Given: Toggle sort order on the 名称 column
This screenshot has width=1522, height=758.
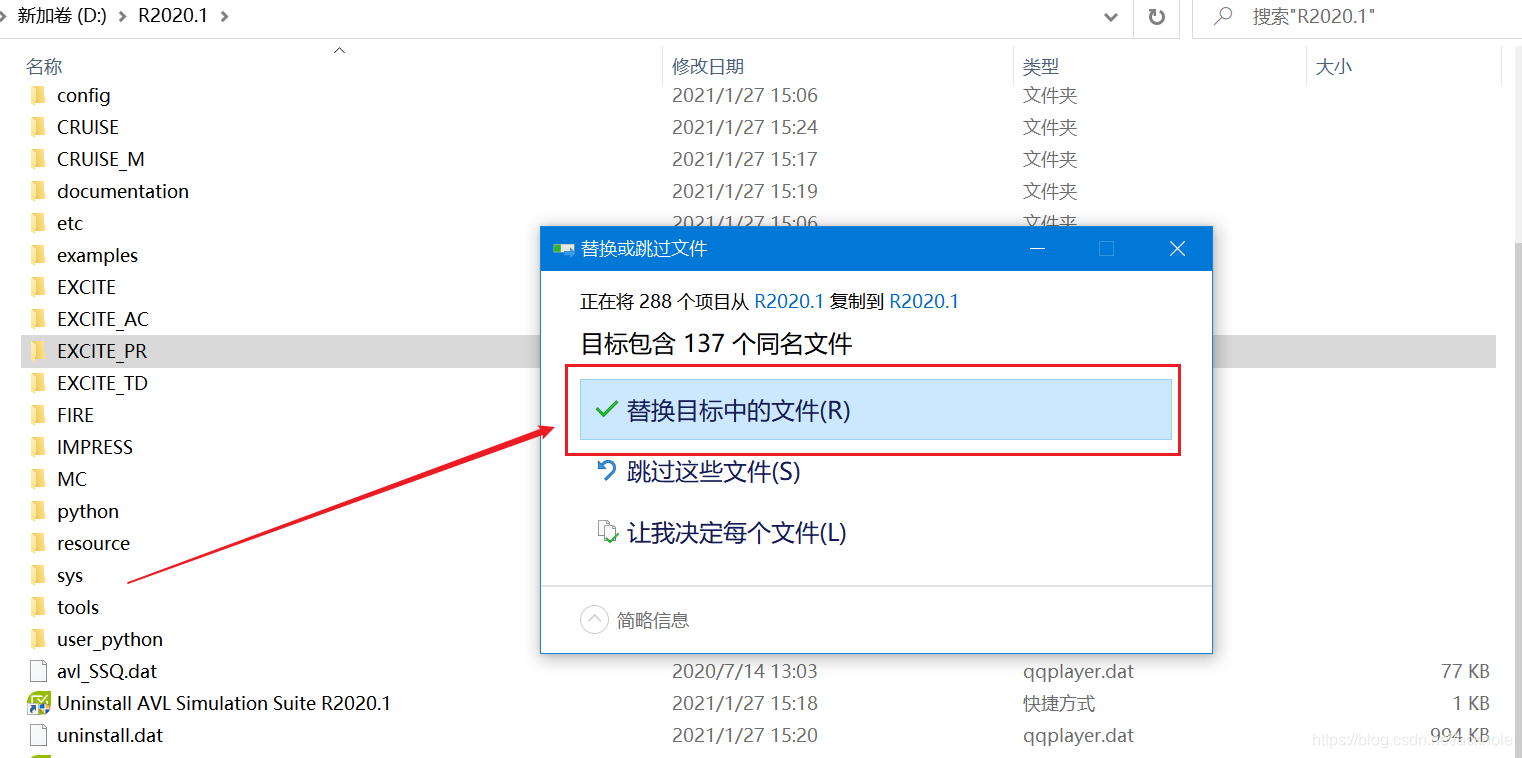Looking at the screenshot, I should point(45,65).
